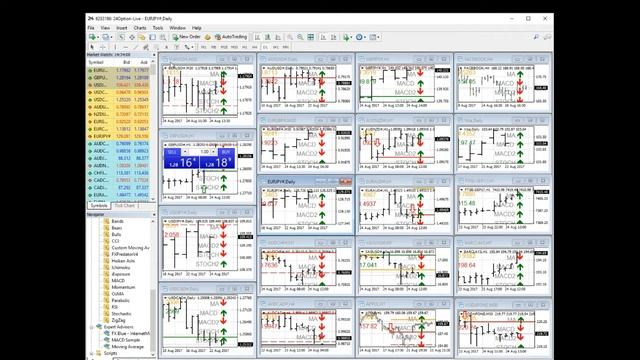The width and height of the screenshot is (640, 360).
Task: Collapse the Expert Advisors tree node
Action: [91, 327]
